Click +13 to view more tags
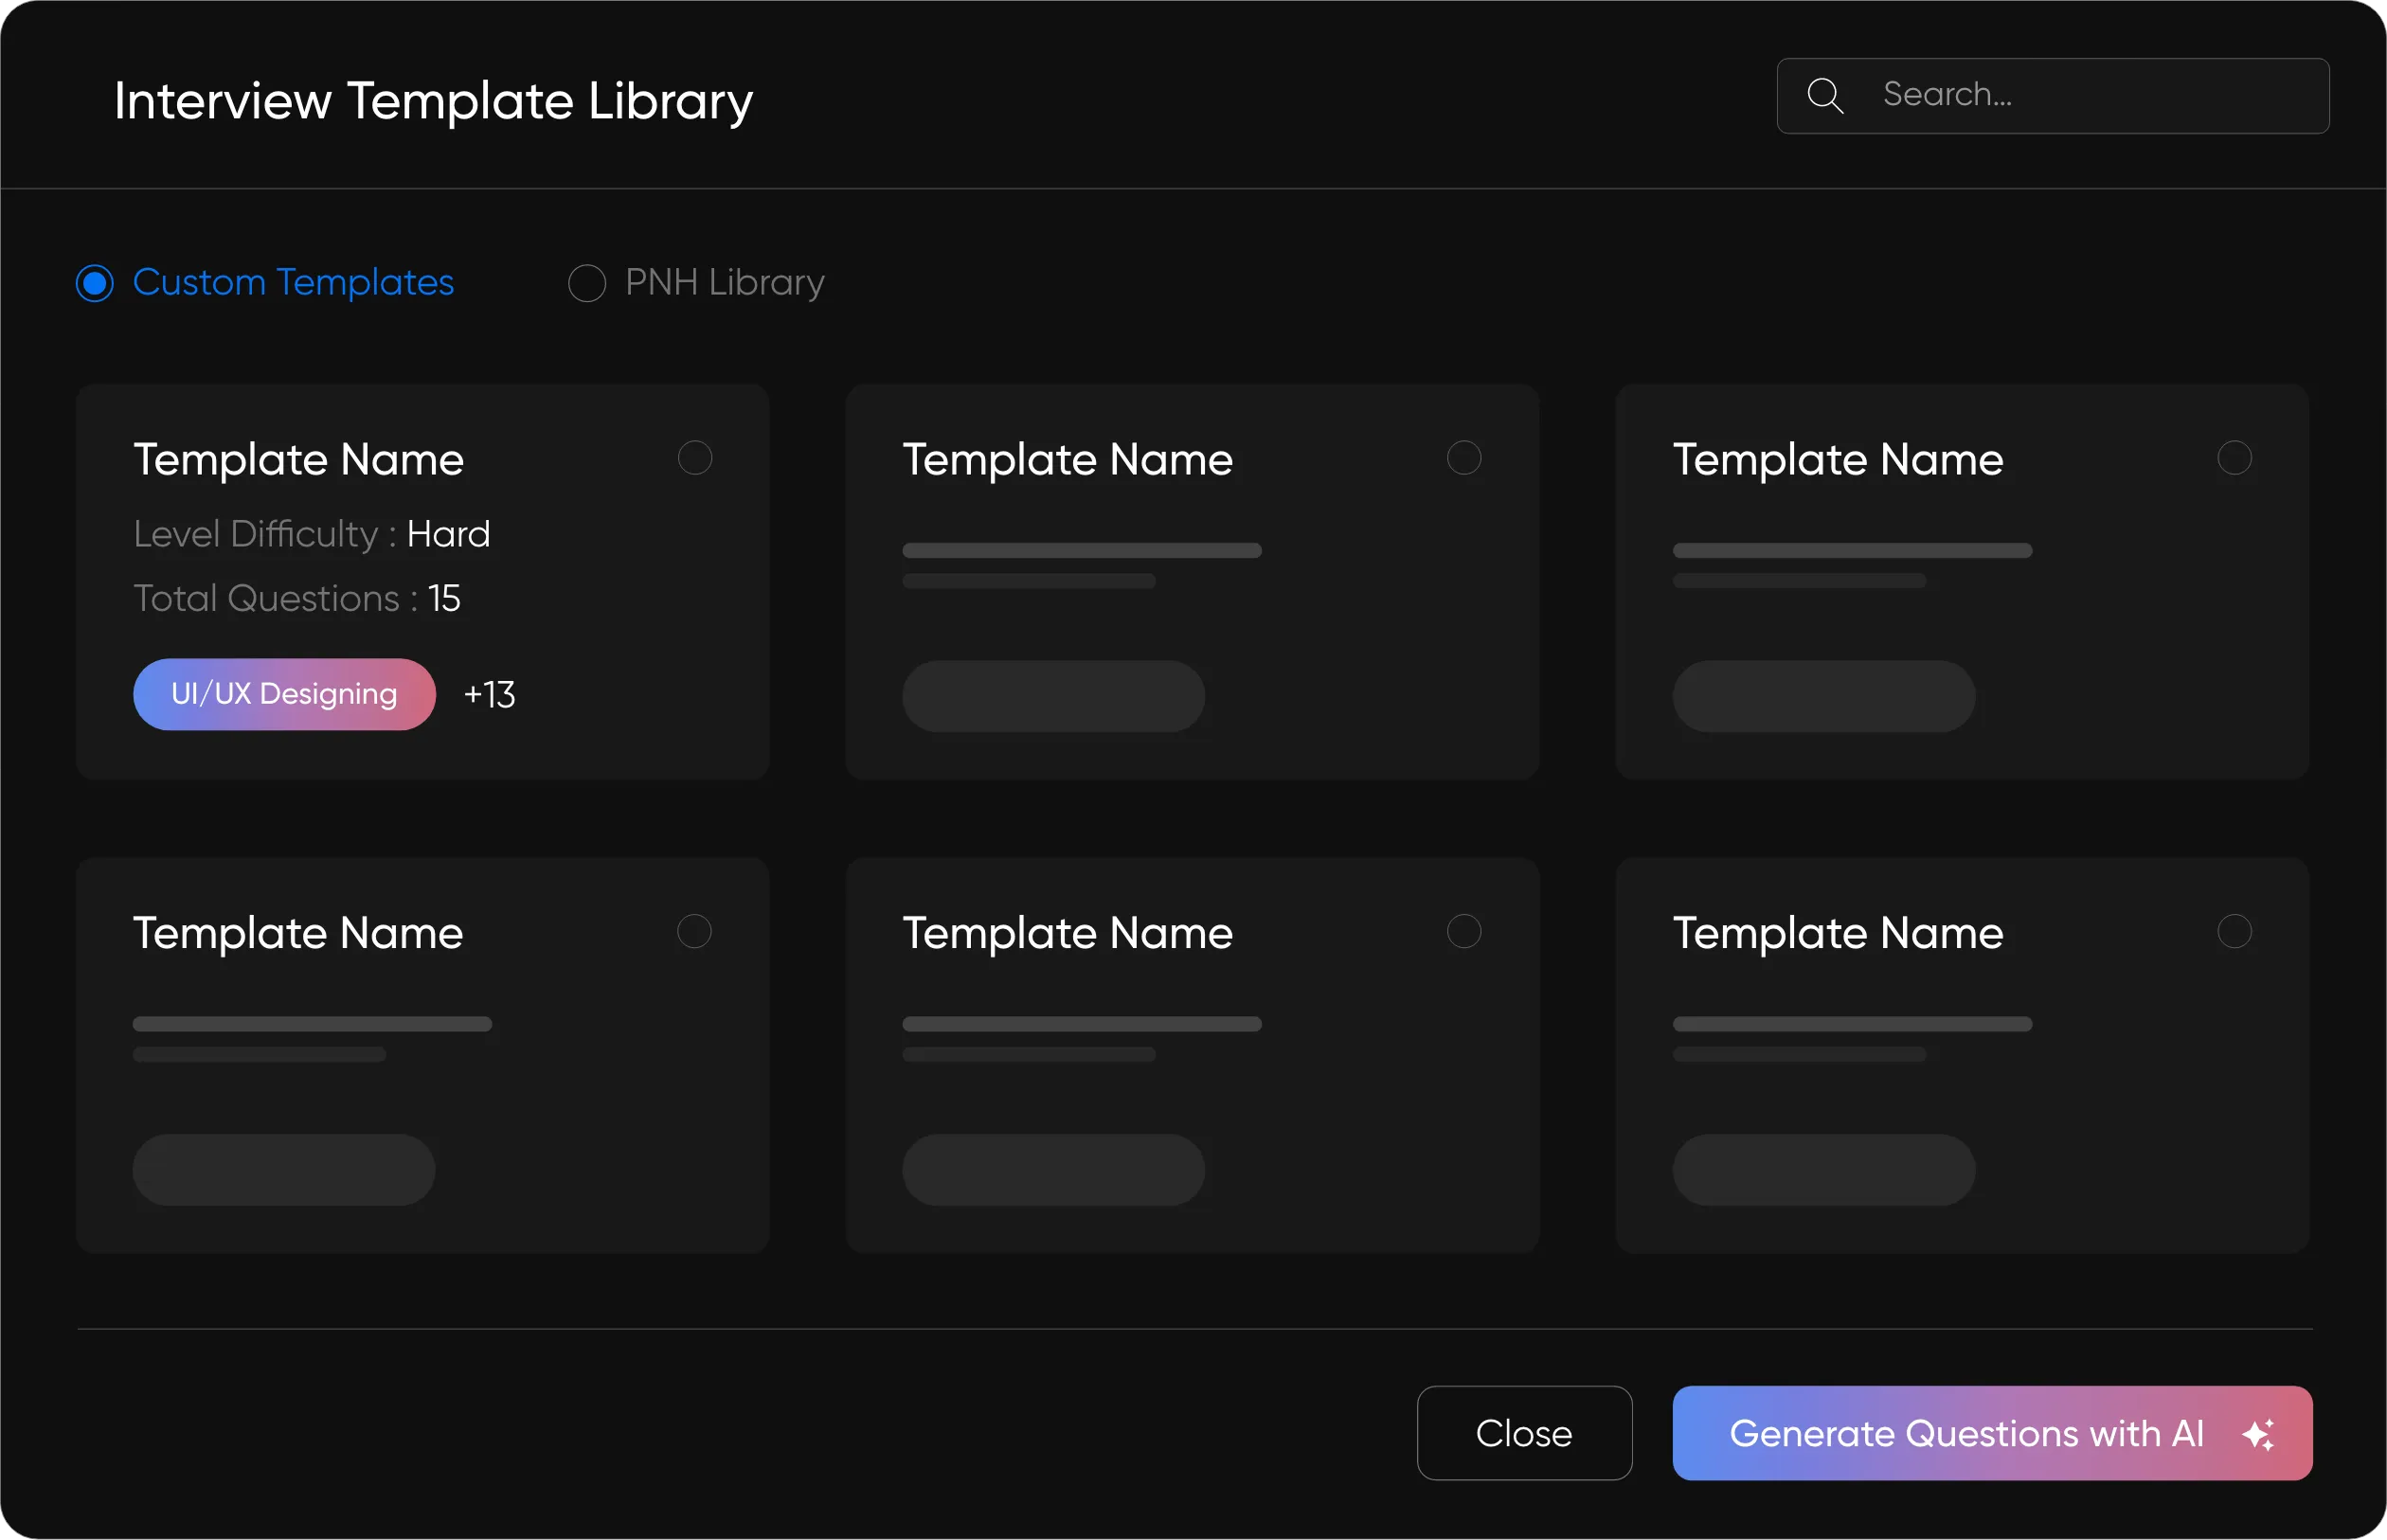The image size is (2387, 1540). (489, 693)
